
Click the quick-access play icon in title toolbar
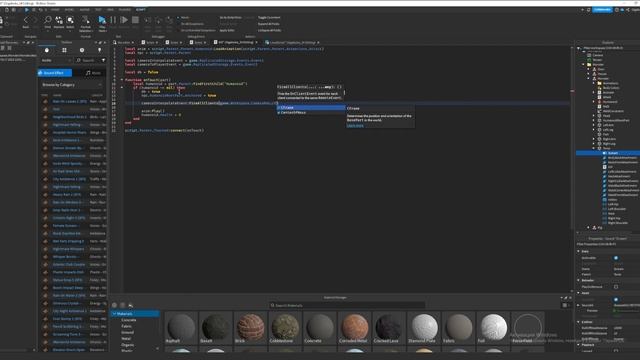pyautogui.click(x=27, y=9)
